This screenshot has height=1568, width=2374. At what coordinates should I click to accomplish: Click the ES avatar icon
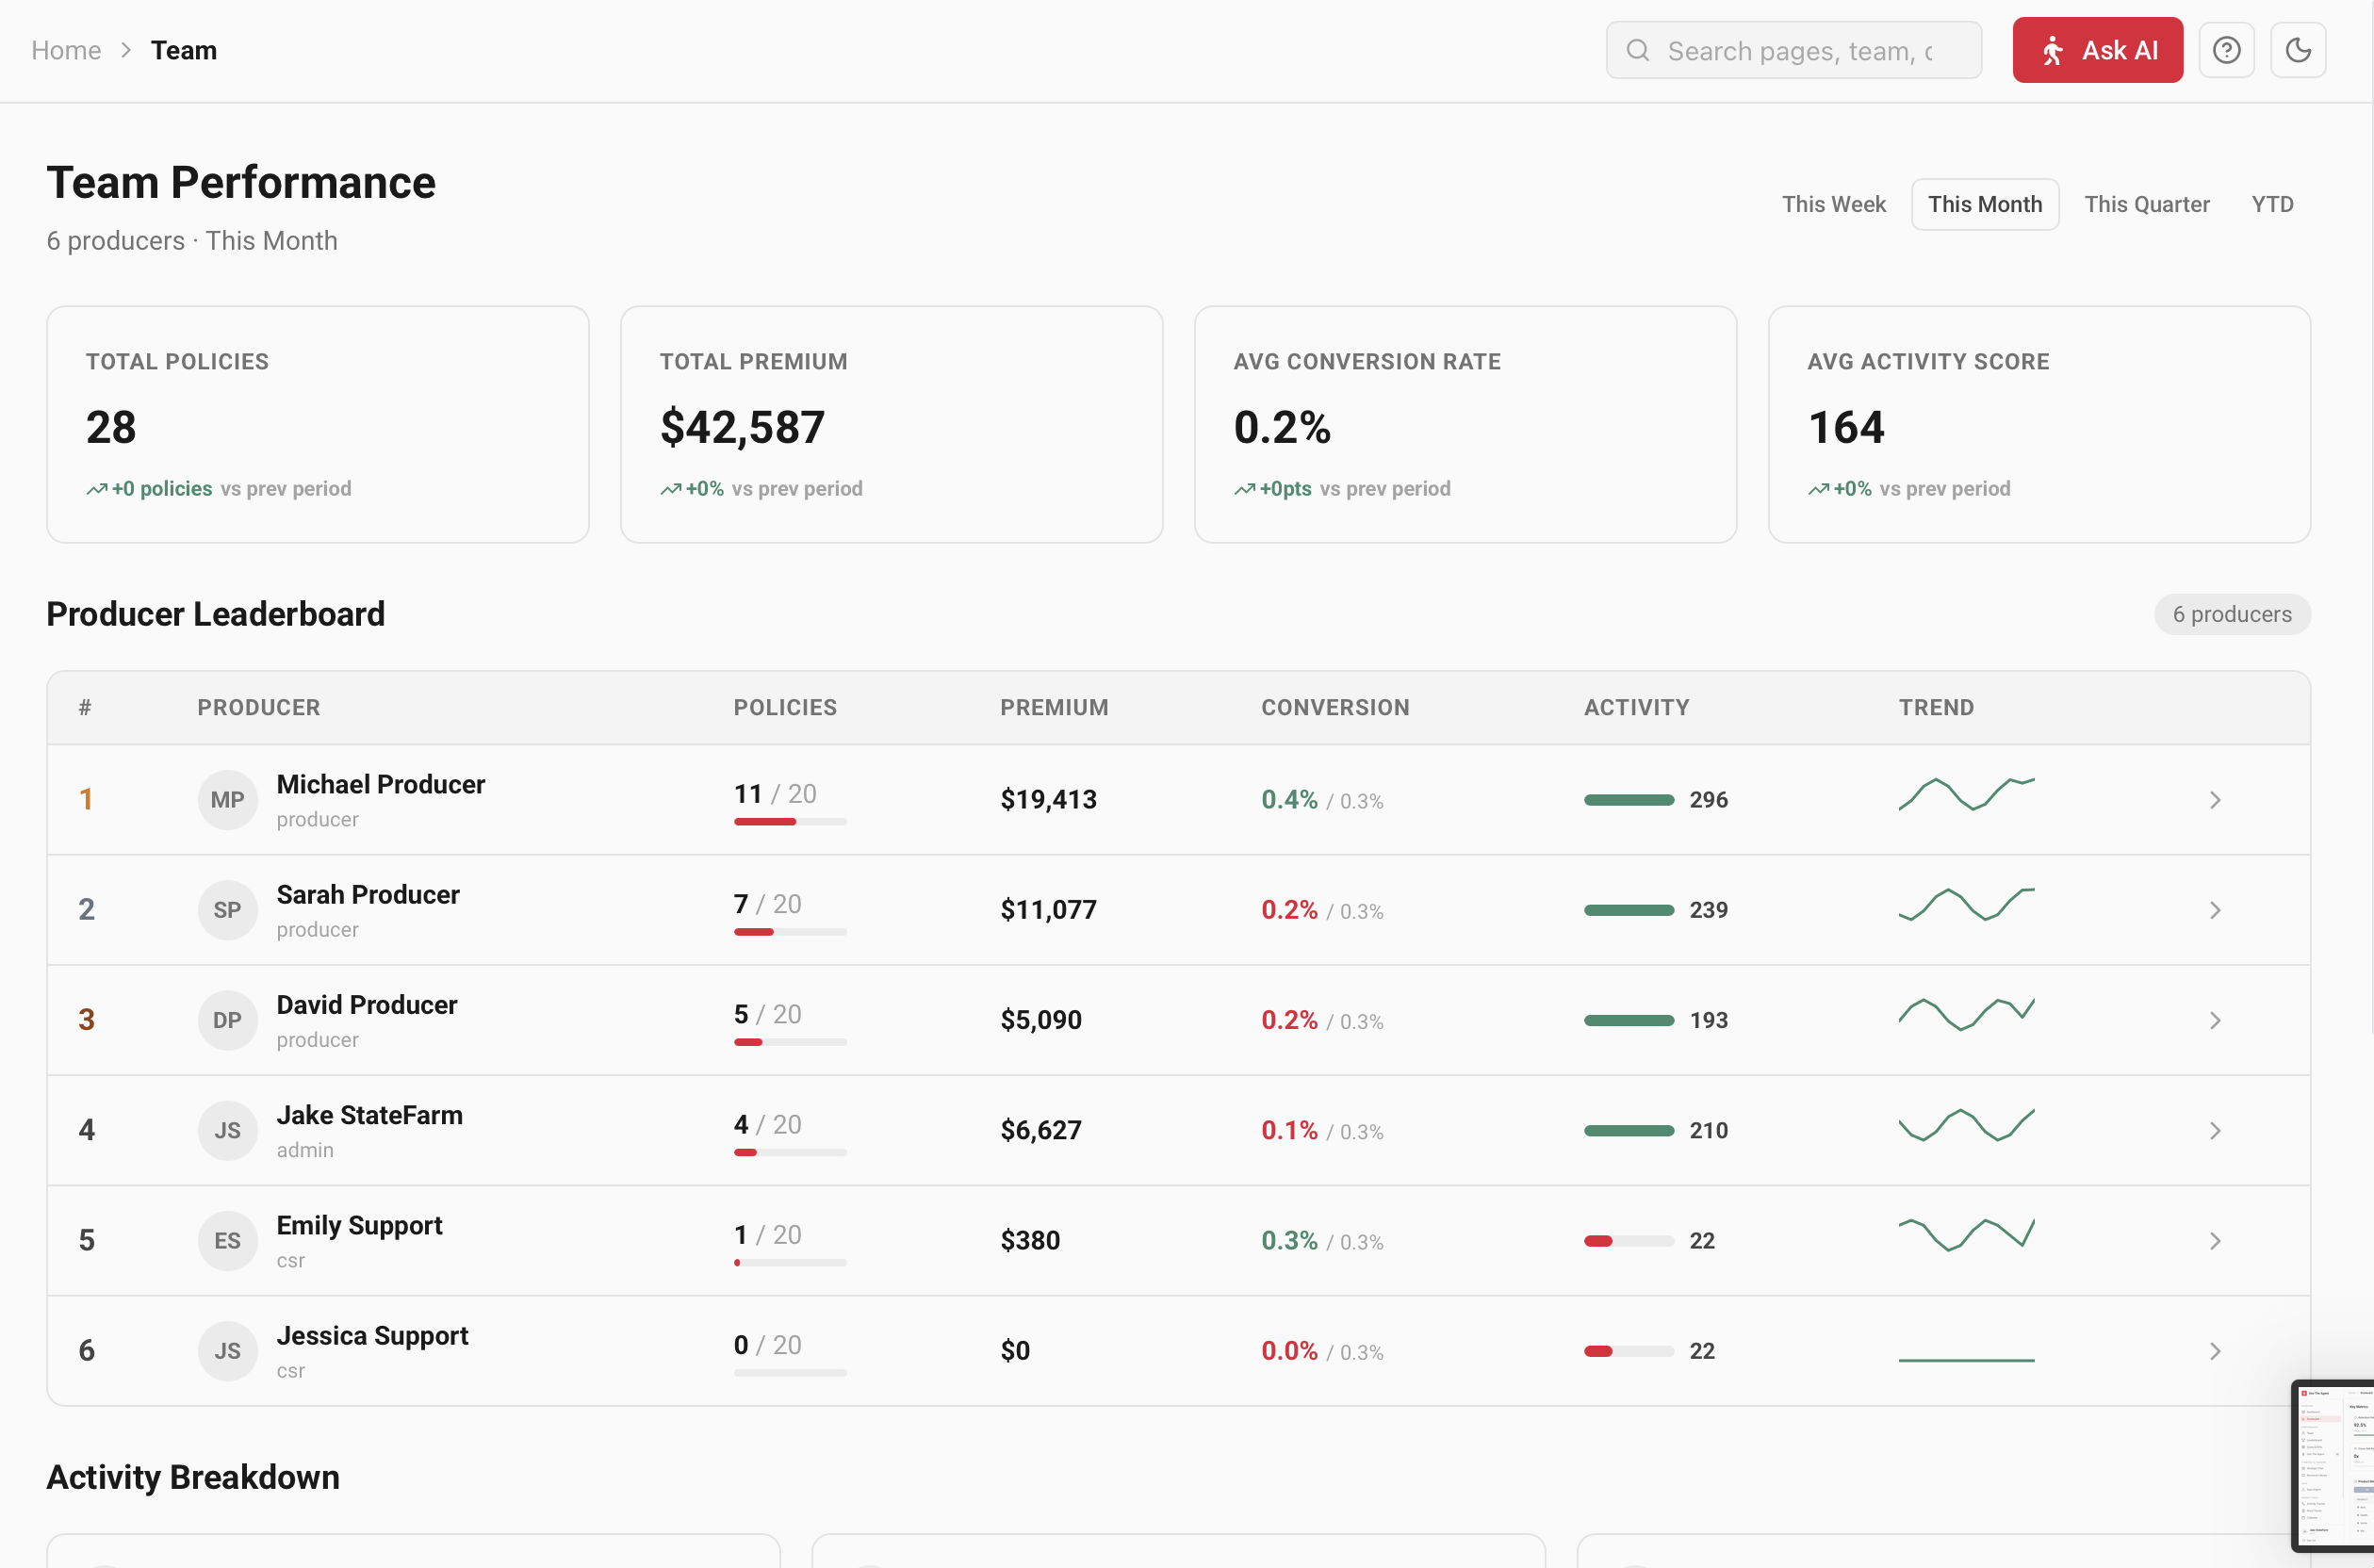tap(227, 1241)
